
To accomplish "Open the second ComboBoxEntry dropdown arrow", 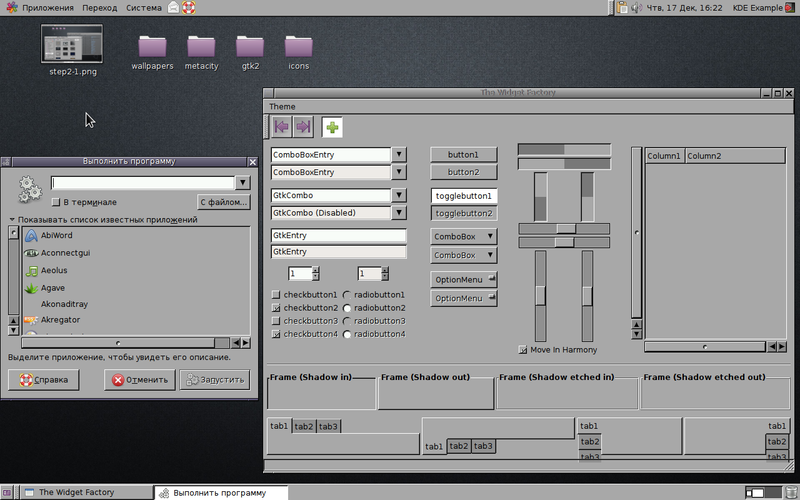I will [x=399, y=172].
